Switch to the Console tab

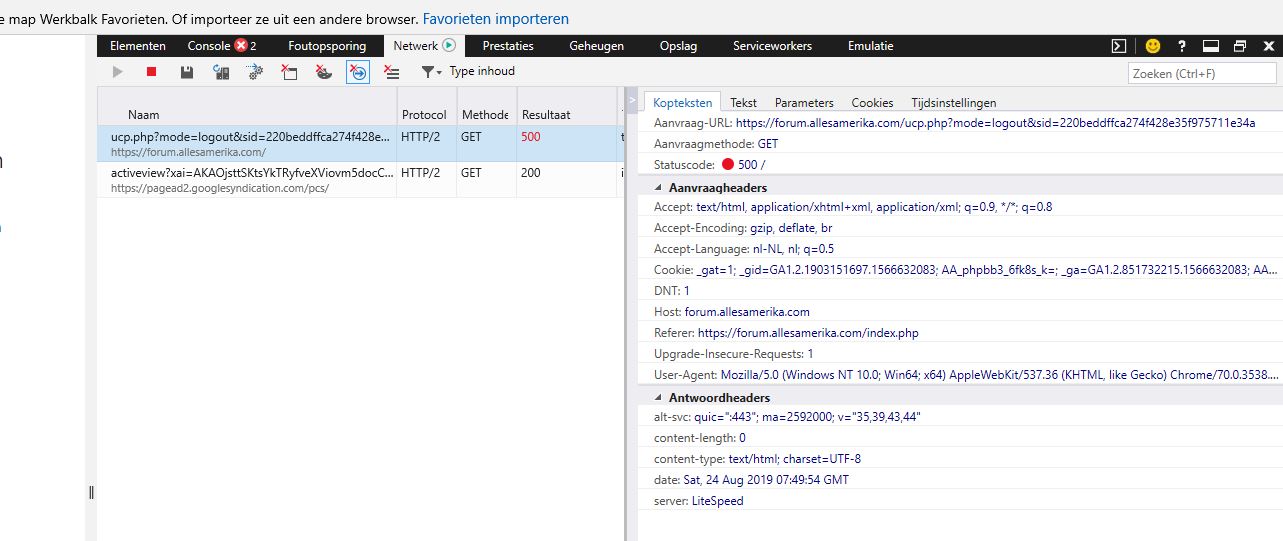209,46
